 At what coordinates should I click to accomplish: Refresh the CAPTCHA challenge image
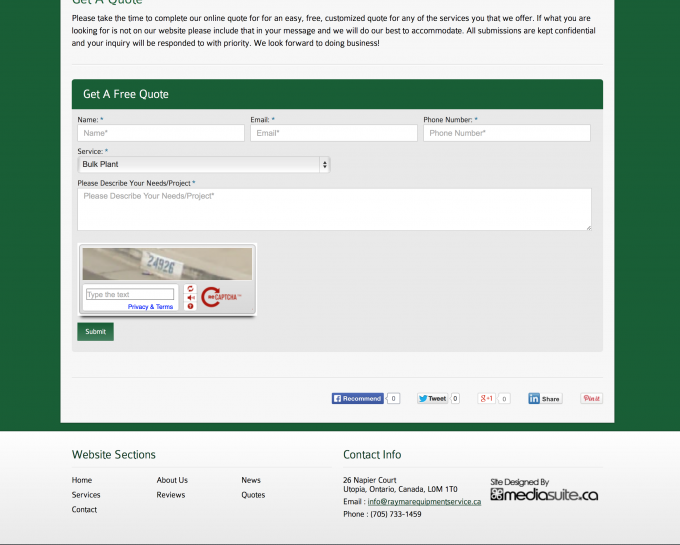pos(190,288)
